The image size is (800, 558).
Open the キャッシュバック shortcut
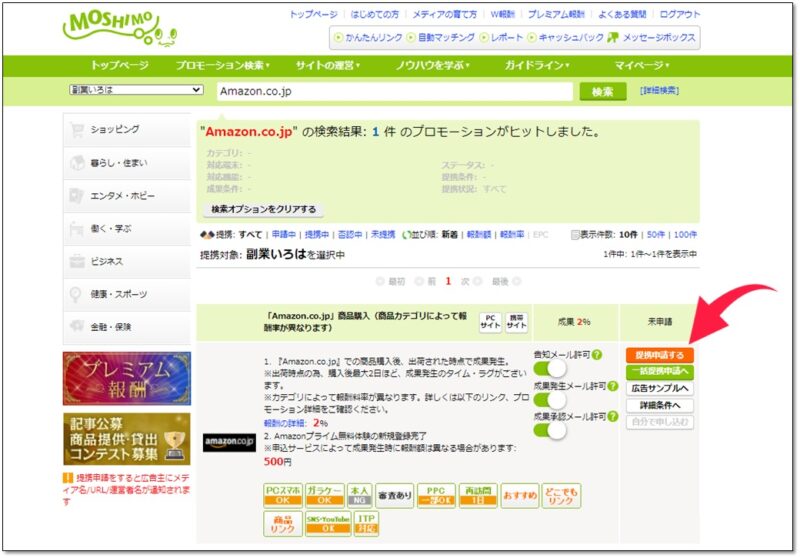click(x=566, y=38)
